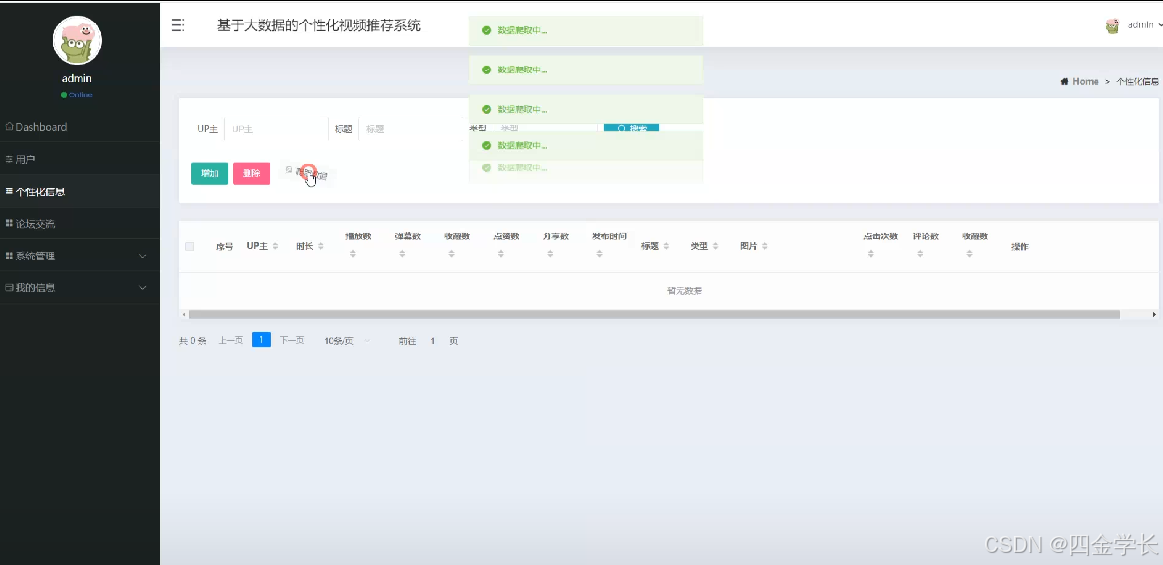Viewport: 1163px width, 565px height.
Task: Select page 1 in pagination
Action: point(261,340)
